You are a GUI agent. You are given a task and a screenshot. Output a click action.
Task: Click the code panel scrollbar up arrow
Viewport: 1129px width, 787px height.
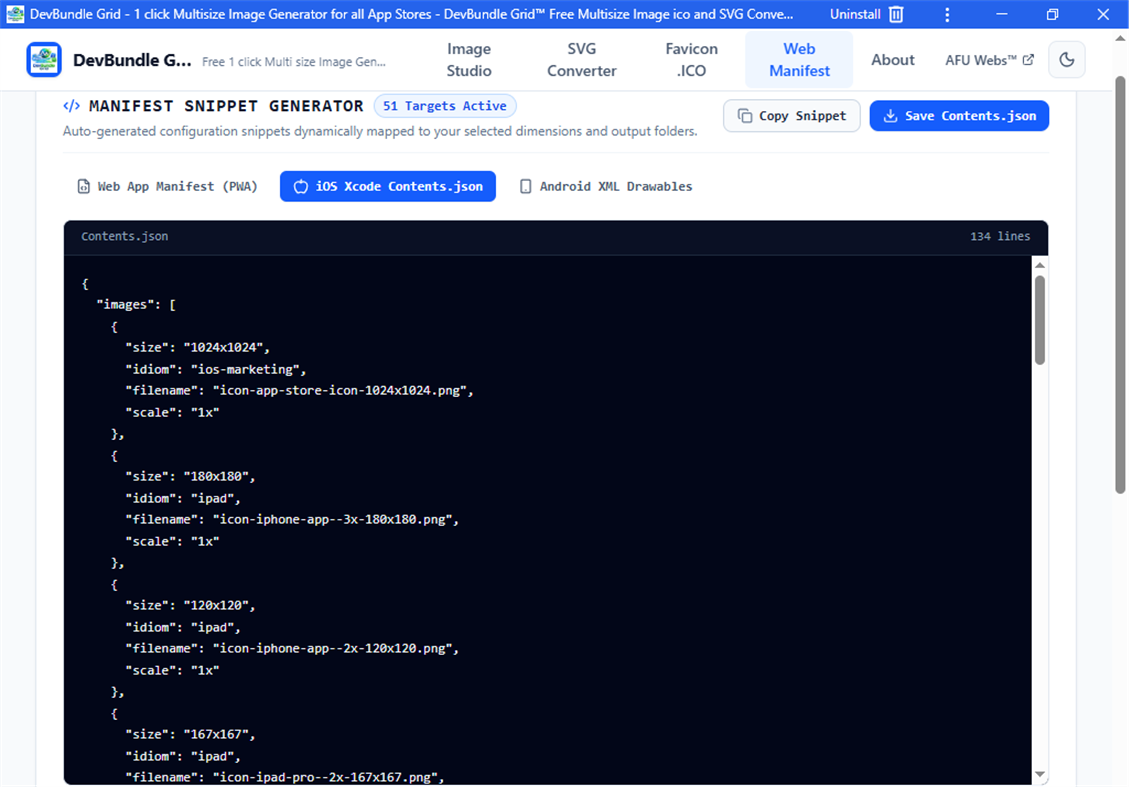point(1040,266)
